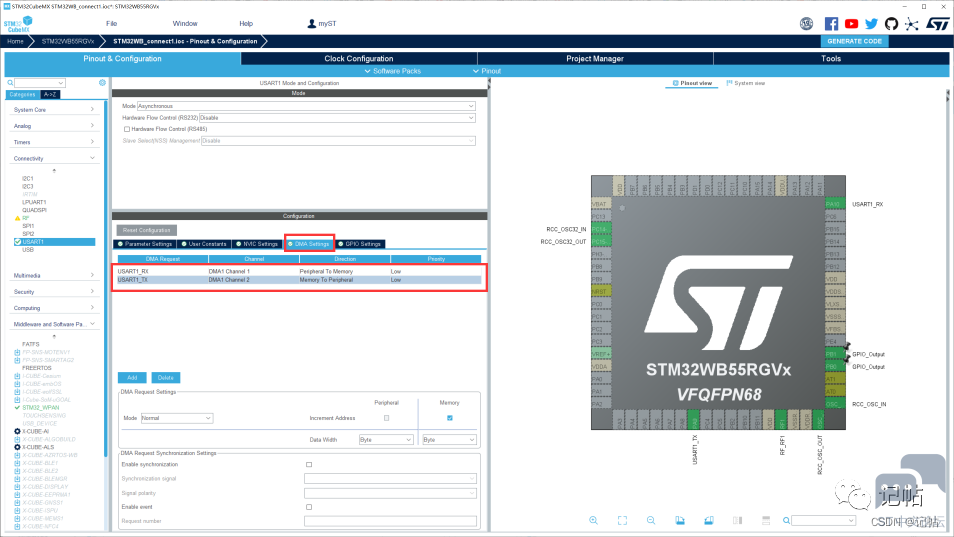The image size is (954, 537).
Task: Click download icon beside I-CUBE-Cesium
Action: coord(17,376)
